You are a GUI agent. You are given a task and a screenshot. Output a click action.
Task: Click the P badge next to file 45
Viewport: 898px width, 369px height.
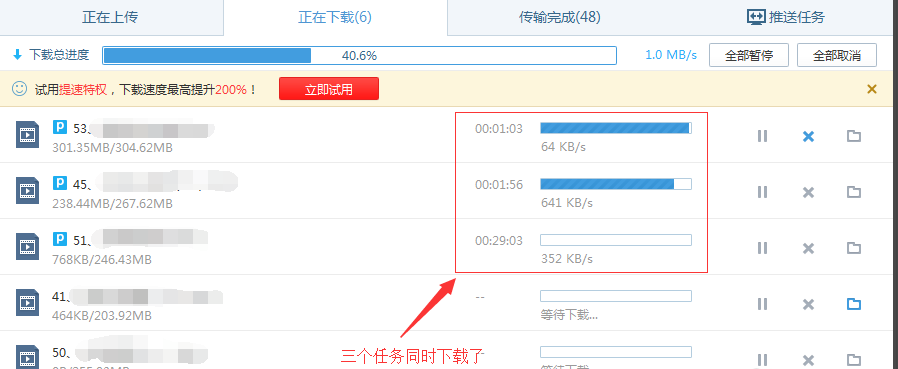(60, 183)
